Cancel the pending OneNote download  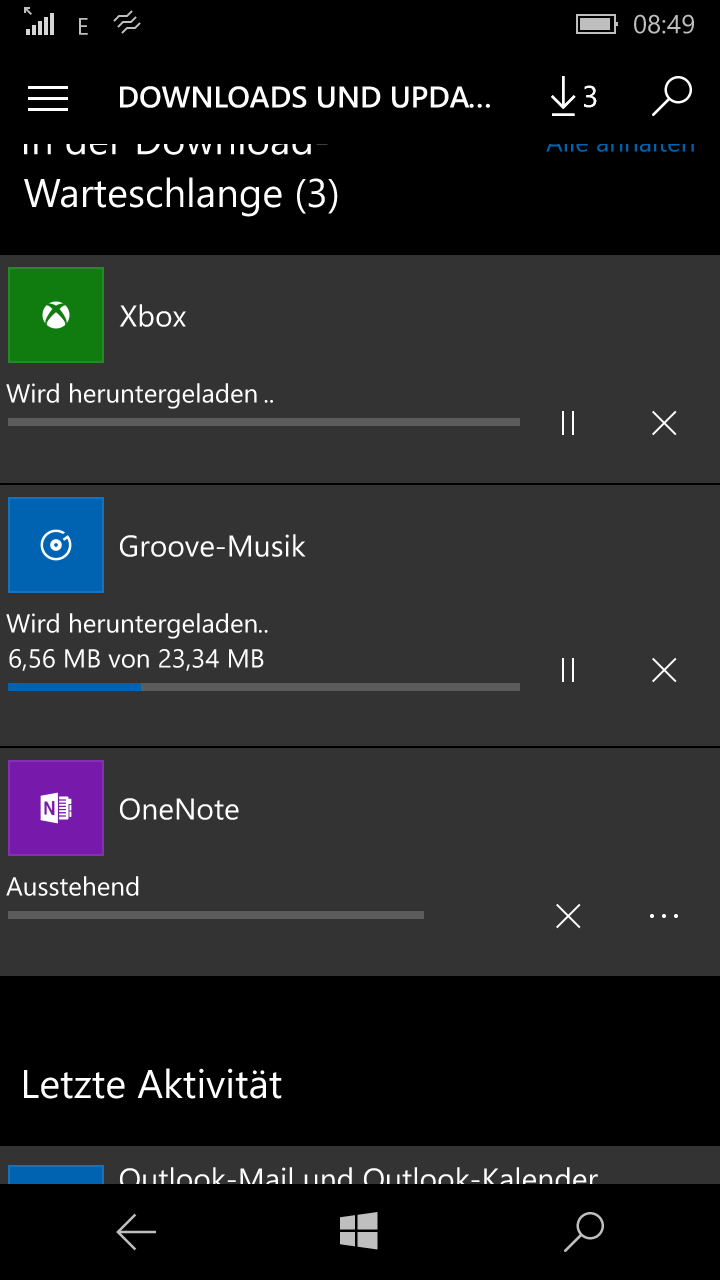tap(568, 916)
